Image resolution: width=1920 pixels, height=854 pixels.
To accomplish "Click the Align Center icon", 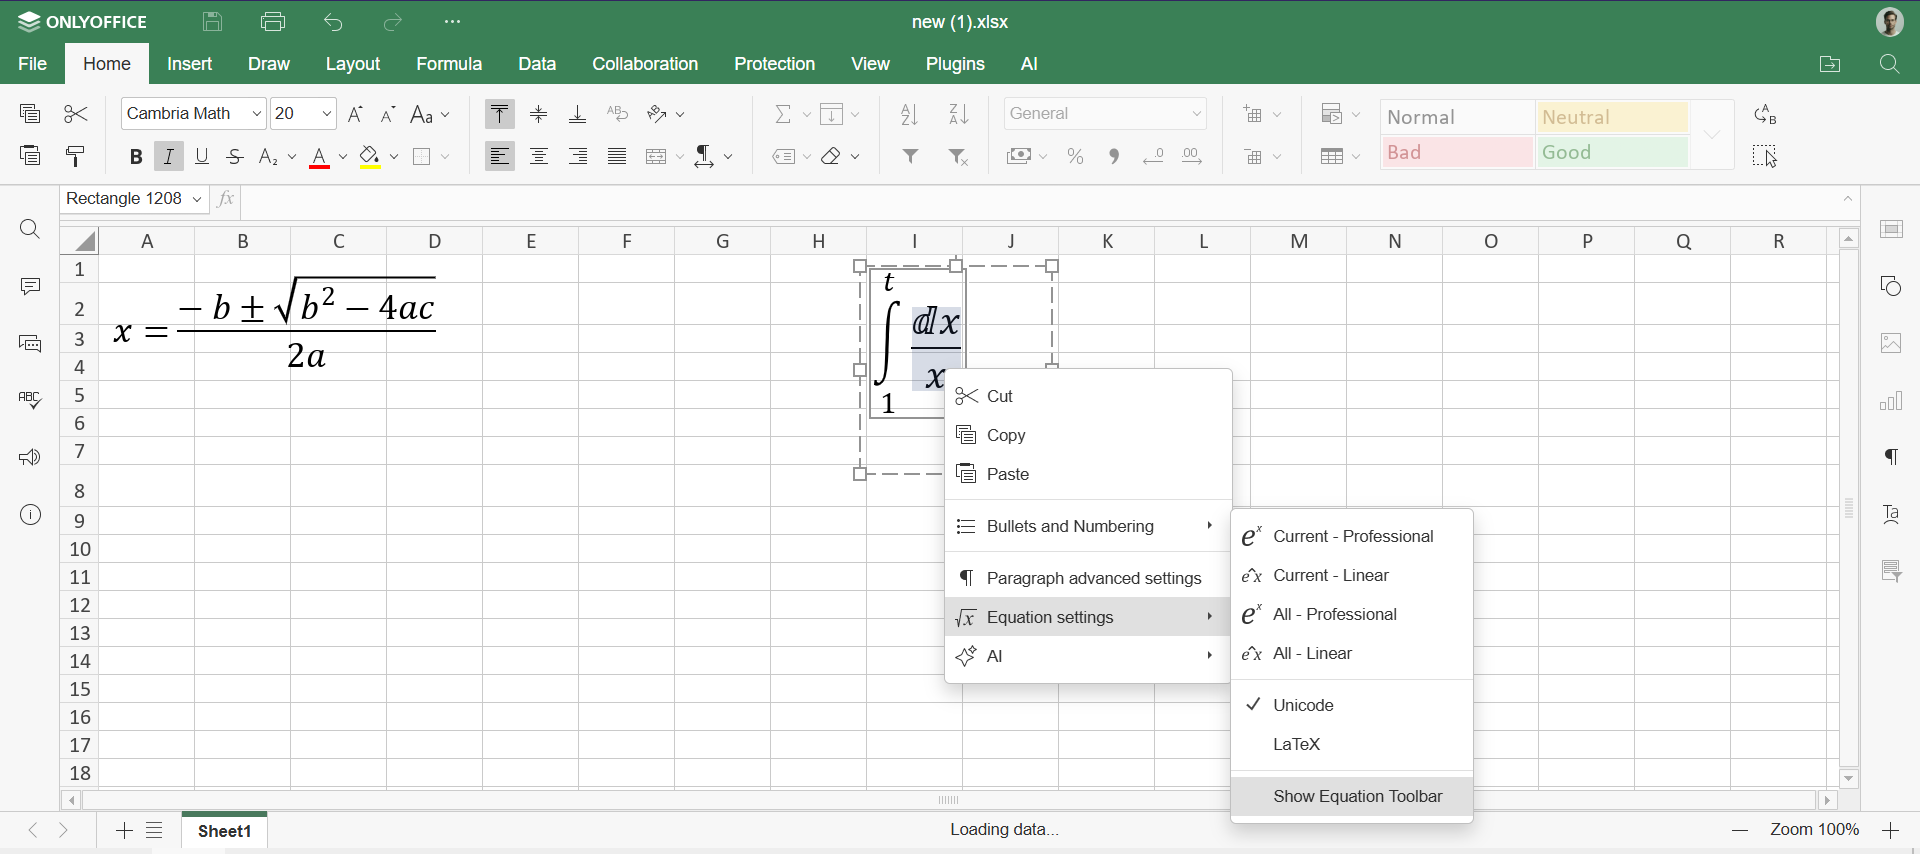I will click(539, 157).
